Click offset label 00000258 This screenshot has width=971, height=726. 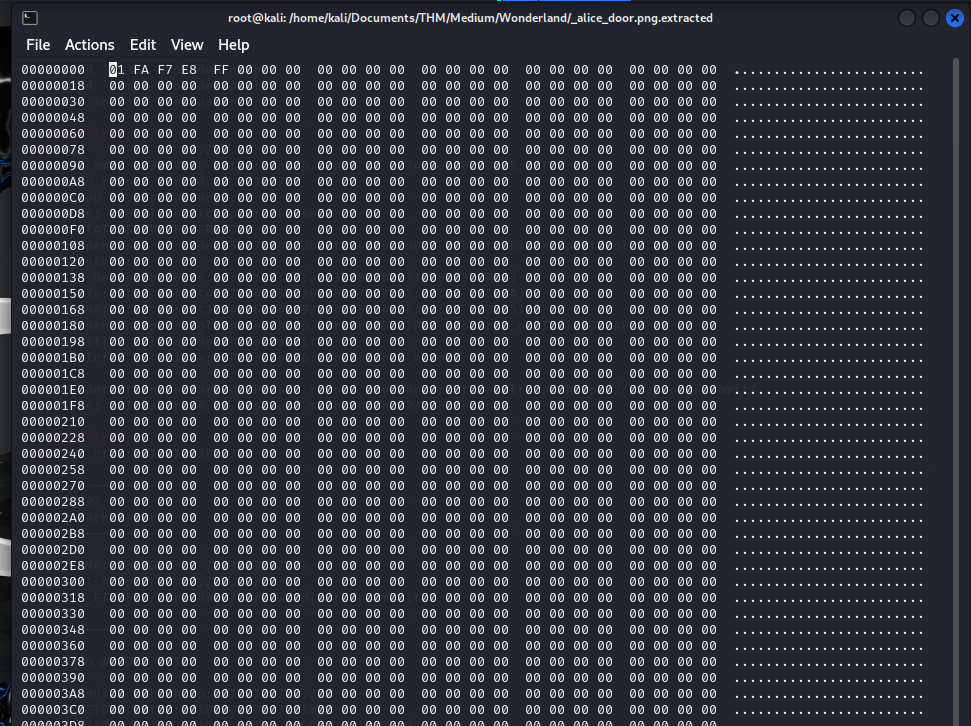click(x=53, y=470)
